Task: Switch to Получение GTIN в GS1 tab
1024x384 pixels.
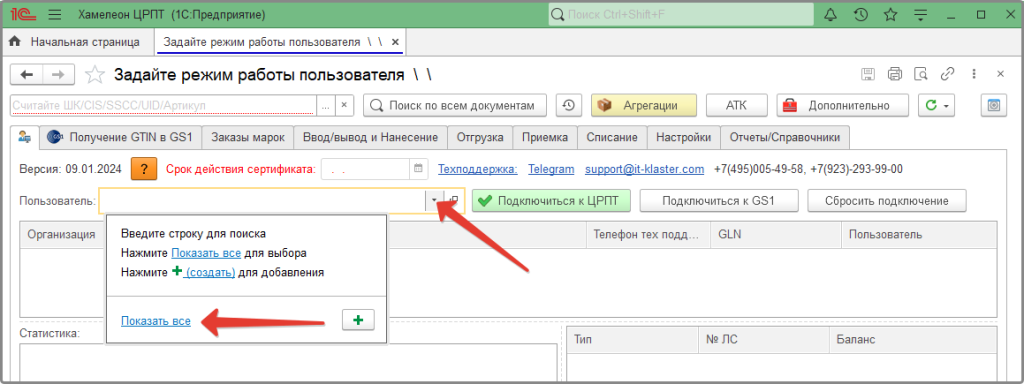Action: coord(120,138)
